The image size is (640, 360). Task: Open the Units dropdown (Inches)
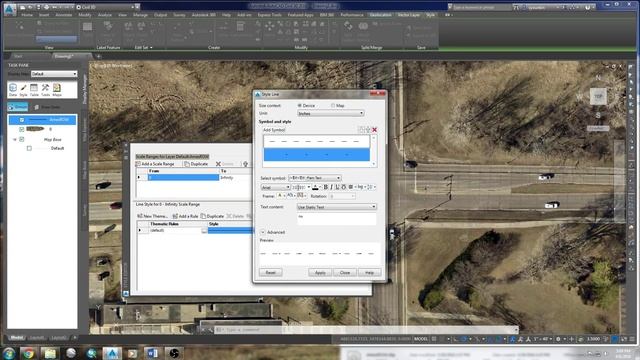tap(331, 113)
